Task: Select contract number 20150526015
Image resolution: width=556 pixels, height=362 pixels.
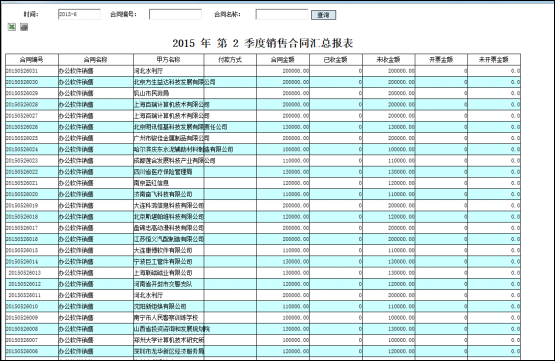Action: click(x=22, y=250)
